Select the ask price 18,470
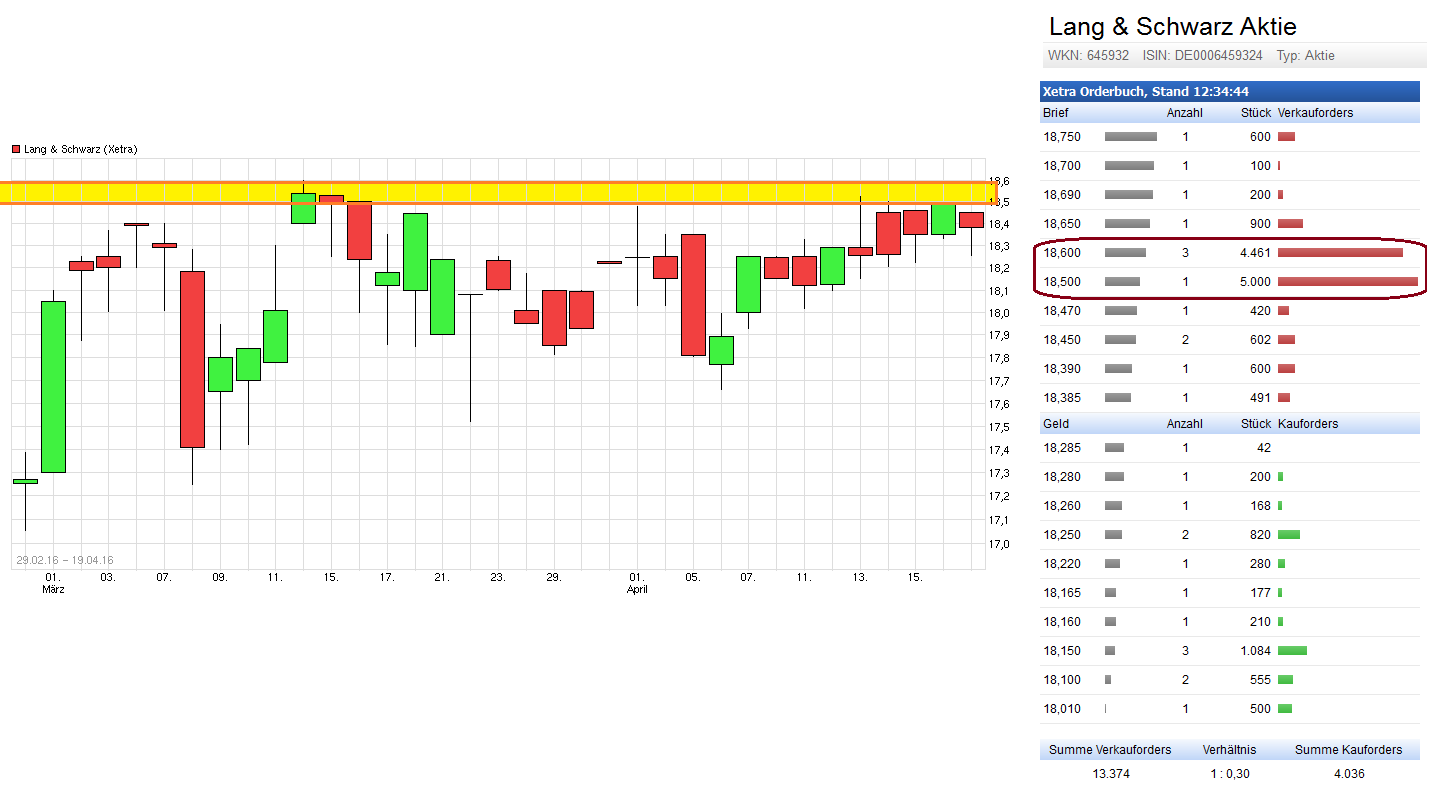This screenshot has height=790, width=1433. (1062, 311)
